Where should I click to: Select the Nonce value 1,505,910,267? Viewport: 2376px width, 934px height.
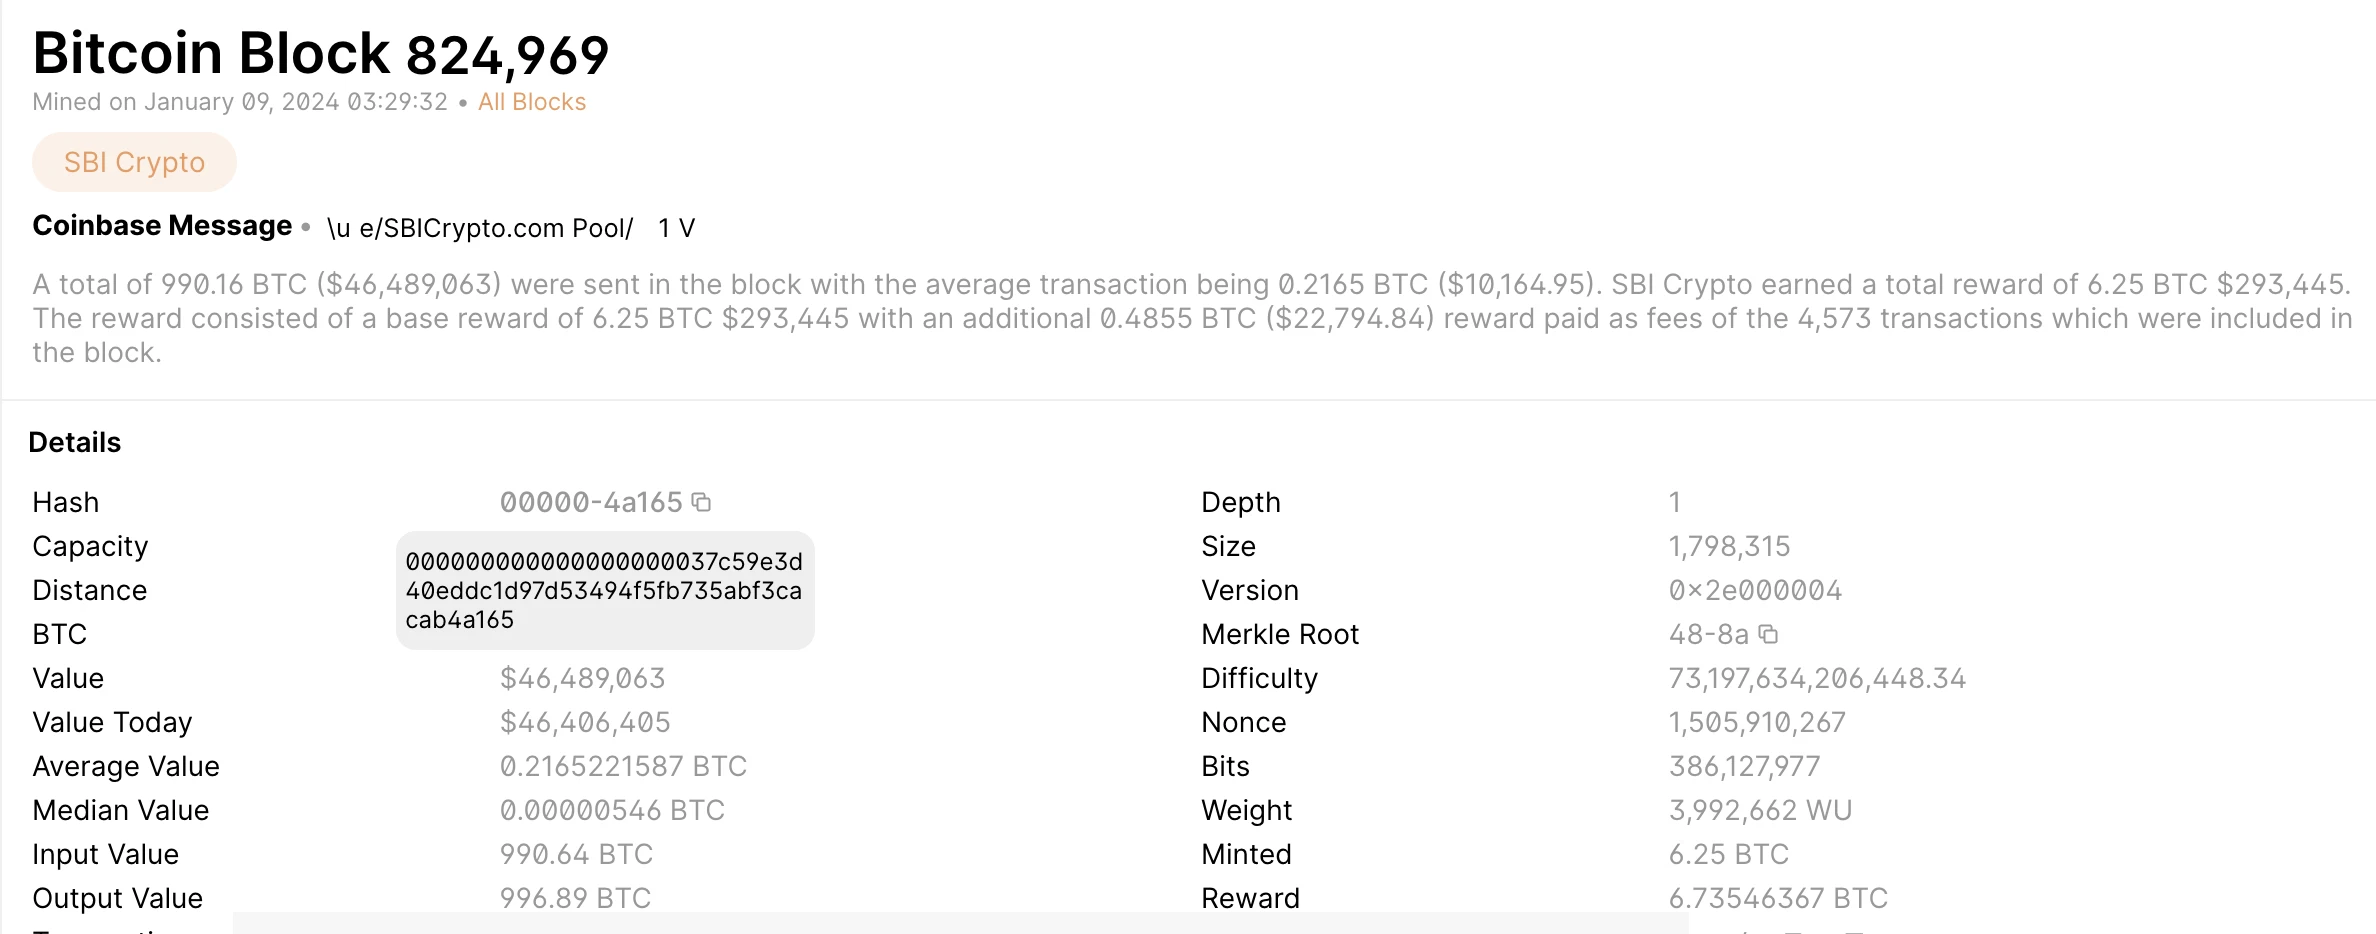1756,722
